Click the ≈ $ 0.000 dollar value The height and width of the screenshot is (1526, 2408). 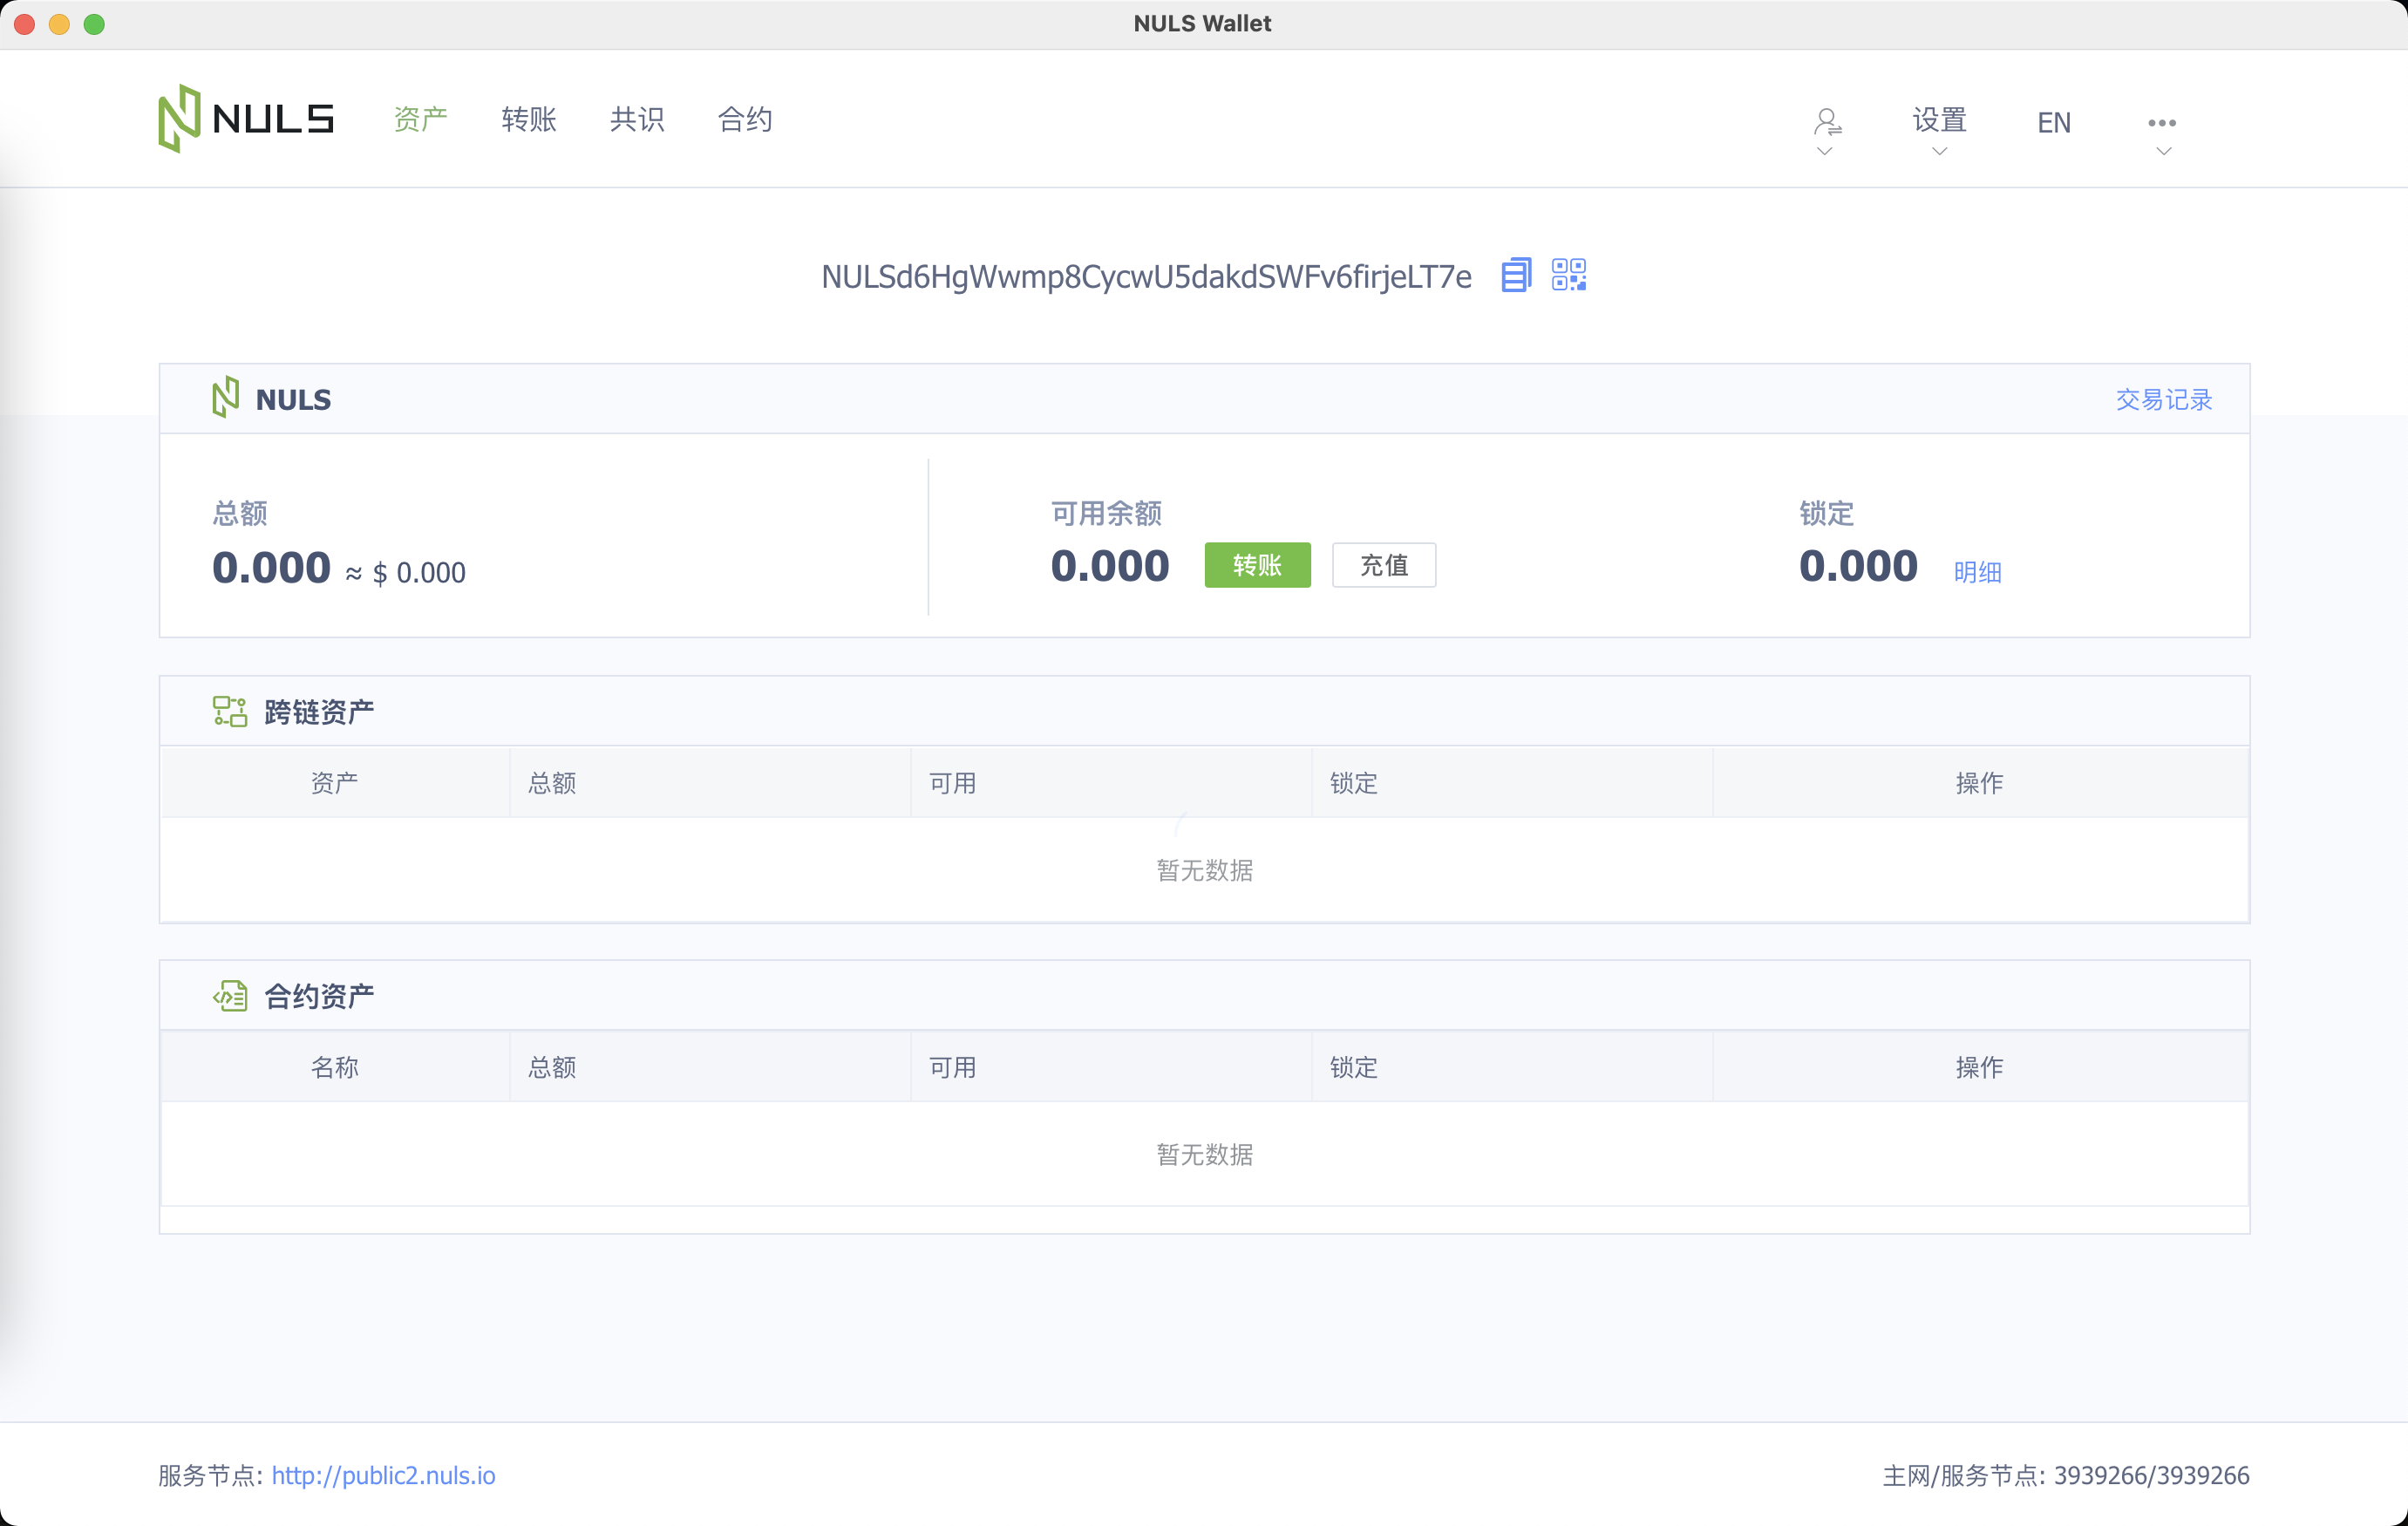click(x=405, y=572)
